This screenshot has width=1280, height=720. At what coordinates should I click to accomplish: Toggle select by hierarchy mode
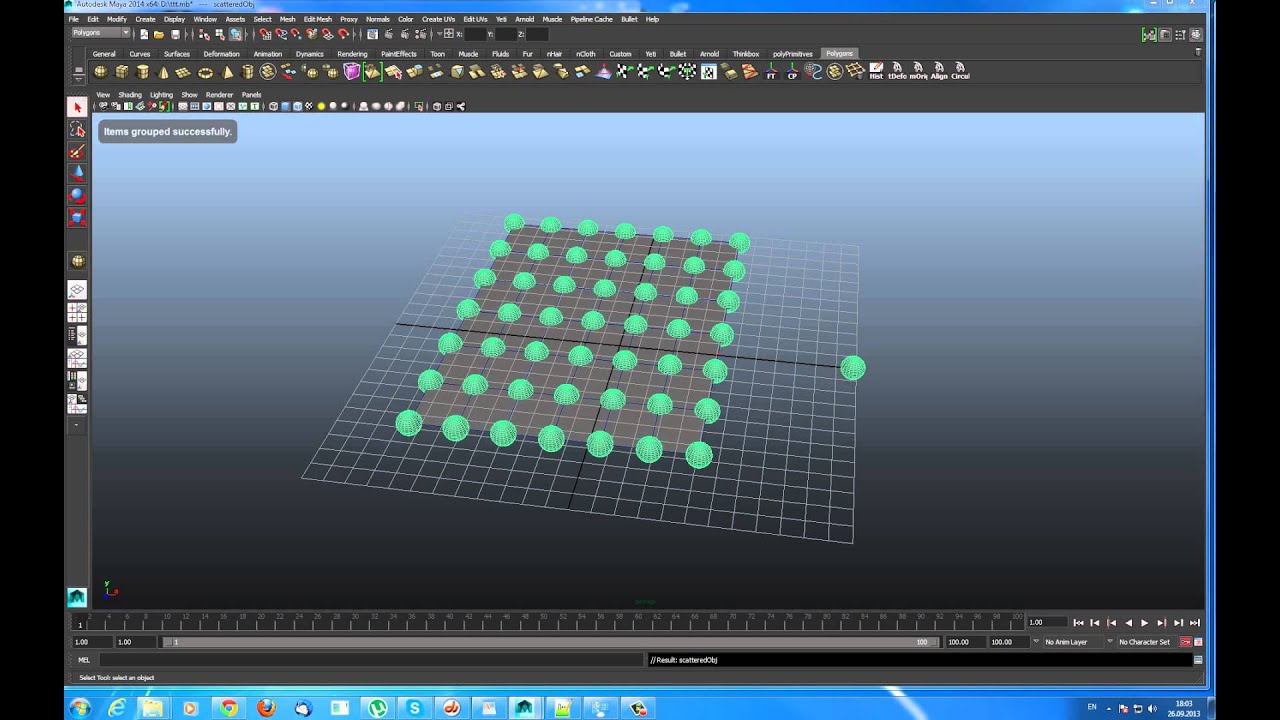click(x=204, y=33)
